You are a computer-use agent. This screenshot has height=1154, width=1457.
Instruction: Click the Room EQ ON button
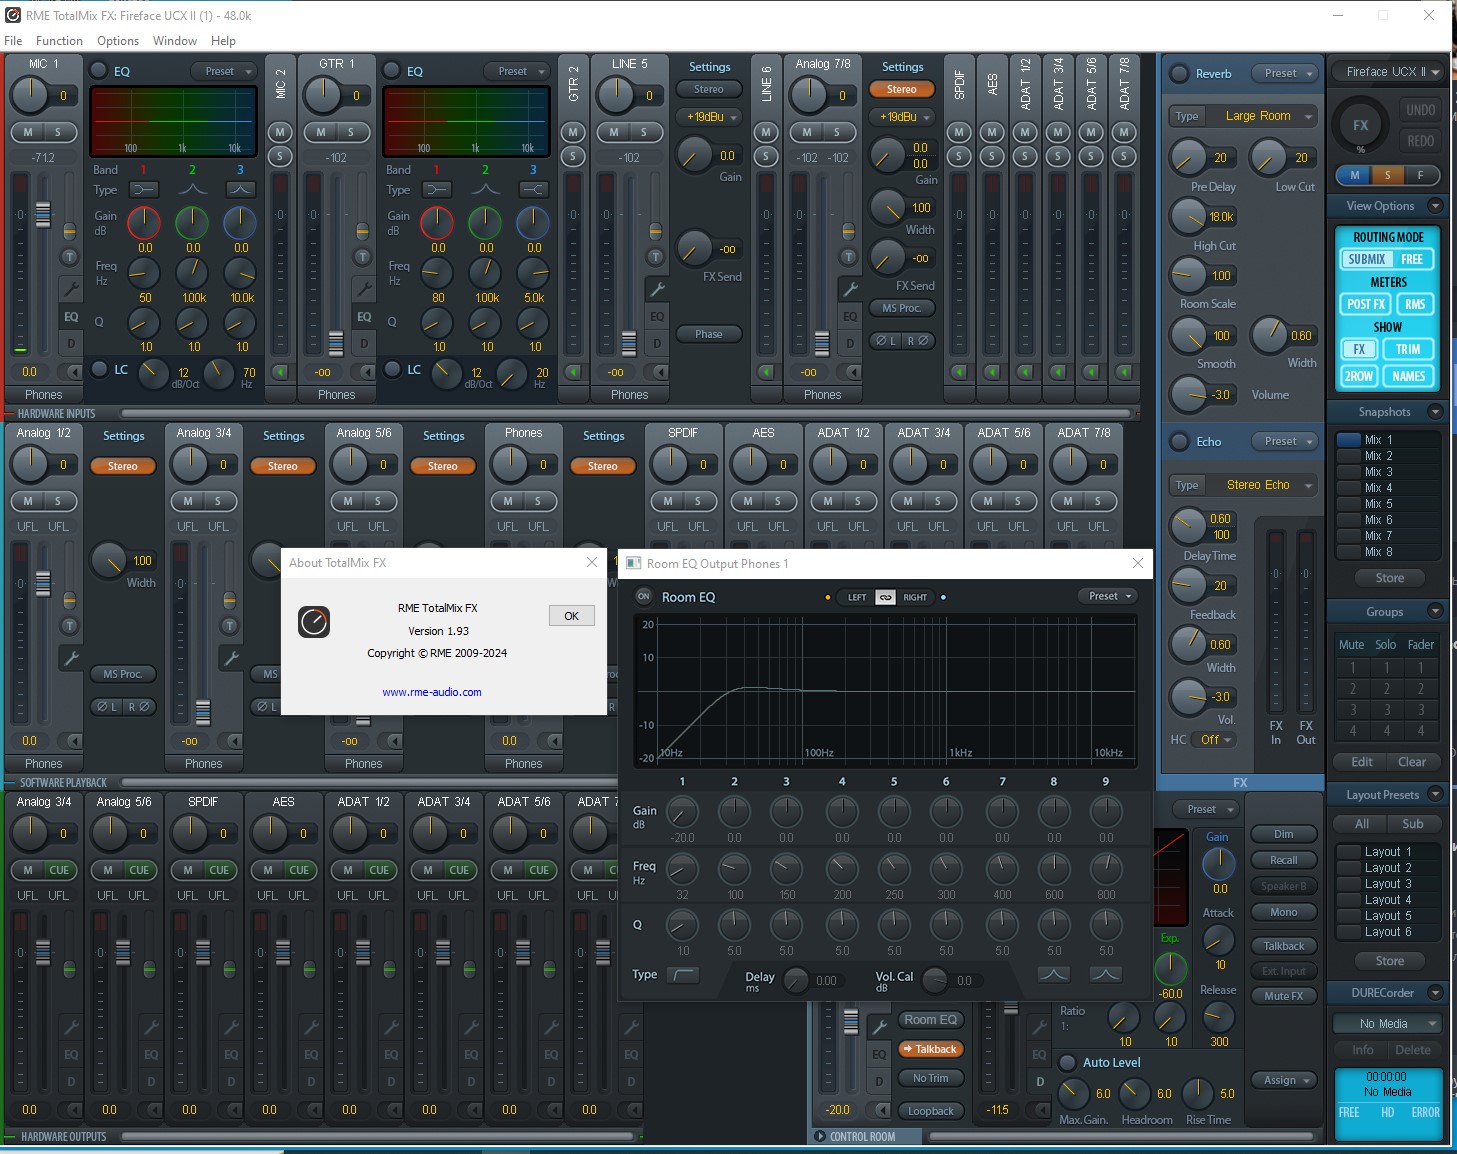(644, 596)
